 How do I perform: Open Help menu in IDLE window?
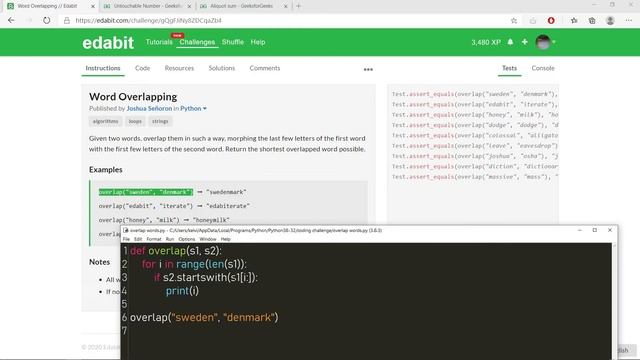click(226, 239)
